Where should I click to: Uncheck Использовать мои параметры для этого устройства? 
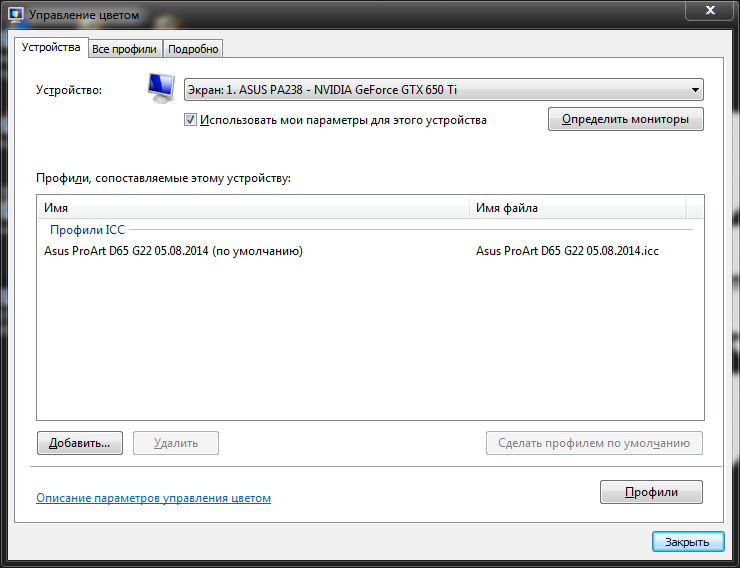(190, 120)
